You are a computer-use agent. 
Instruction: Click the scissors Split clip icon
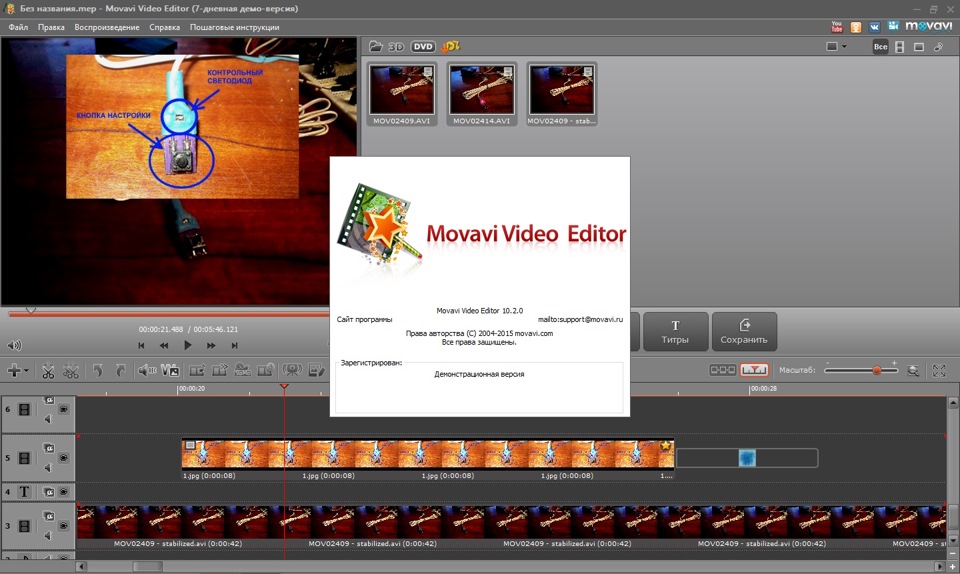(x=48, y=370)
